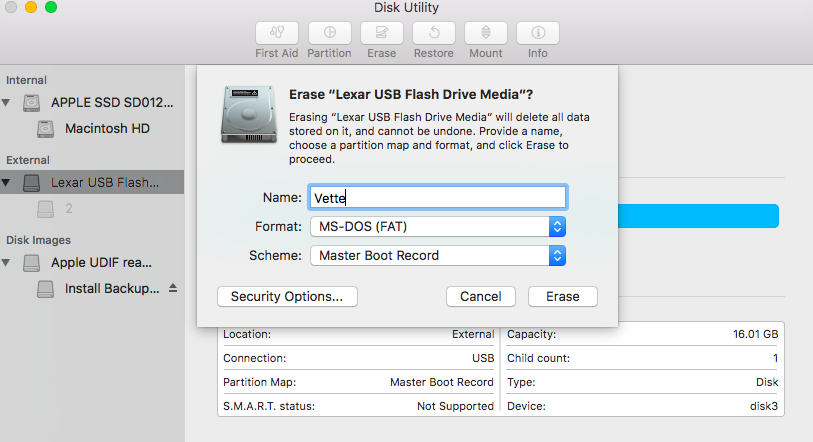This screenshot has height=442, width=813.
Task: Click the Internal section header
Action: (x=26, y=80)
